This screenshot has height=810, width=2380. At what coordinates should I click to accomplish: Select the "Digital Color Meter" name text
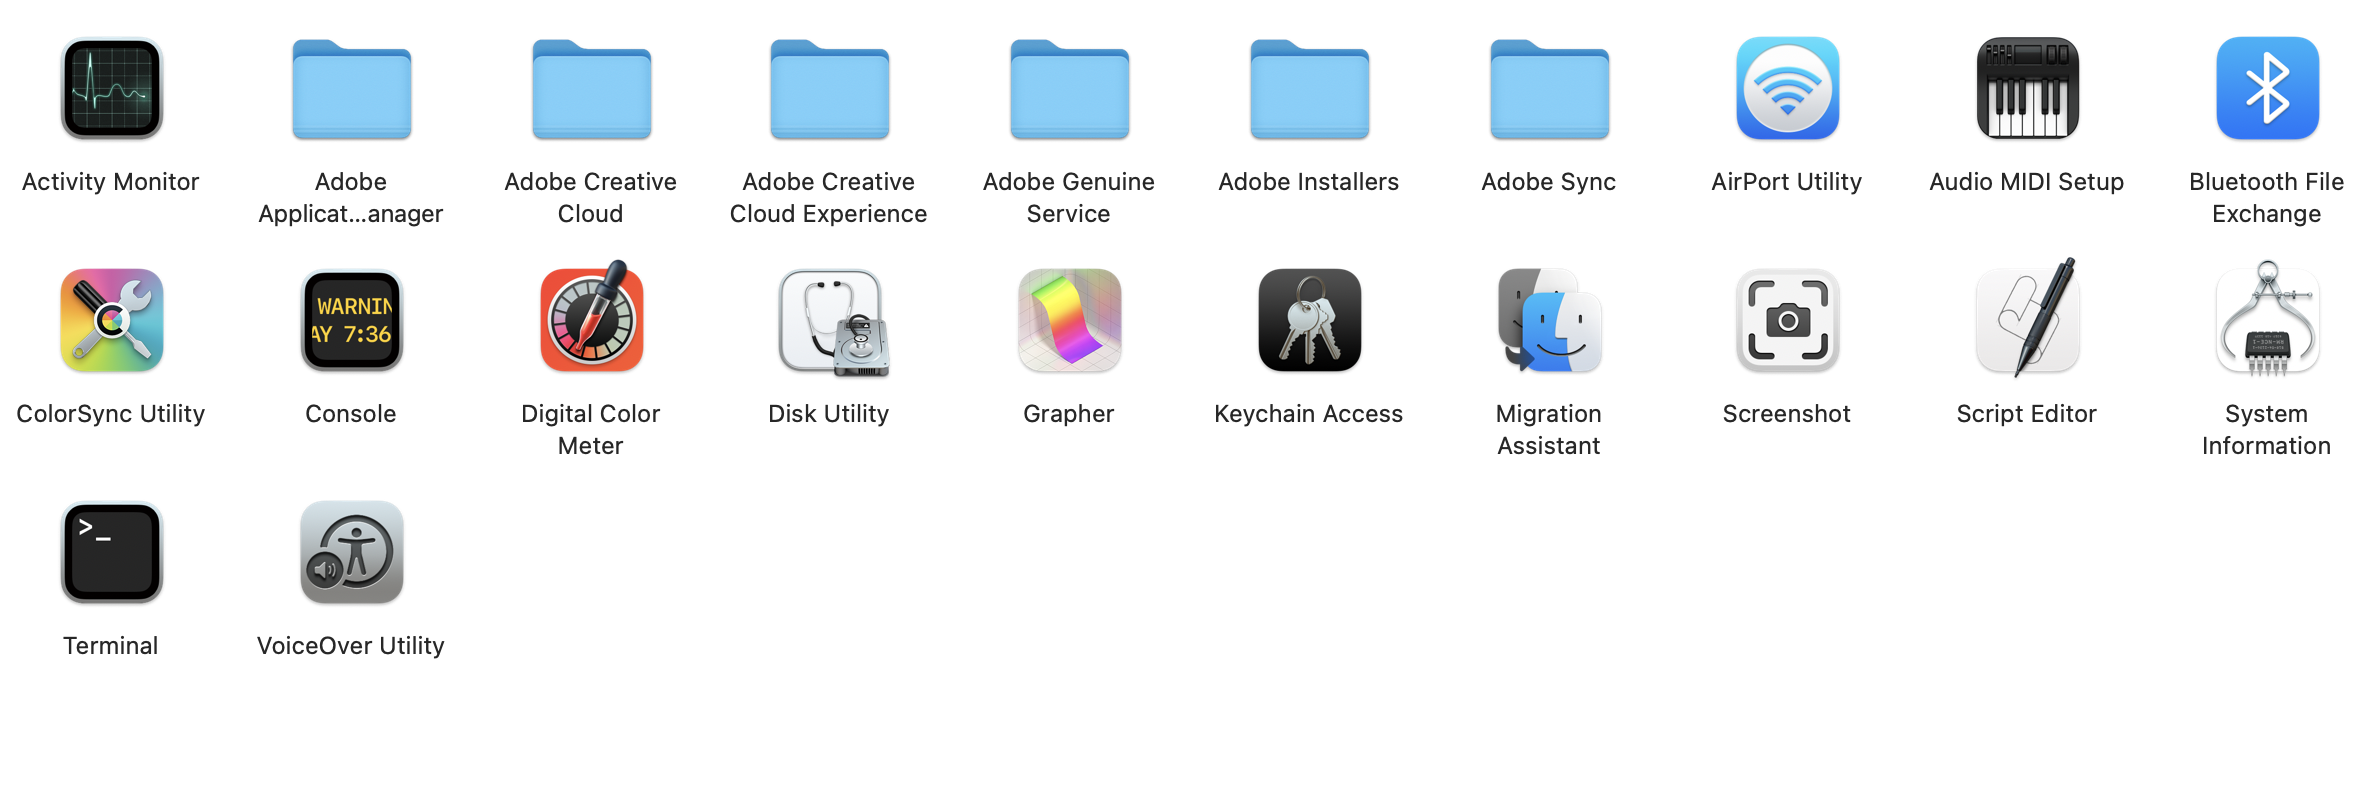(x=591, y=430)
